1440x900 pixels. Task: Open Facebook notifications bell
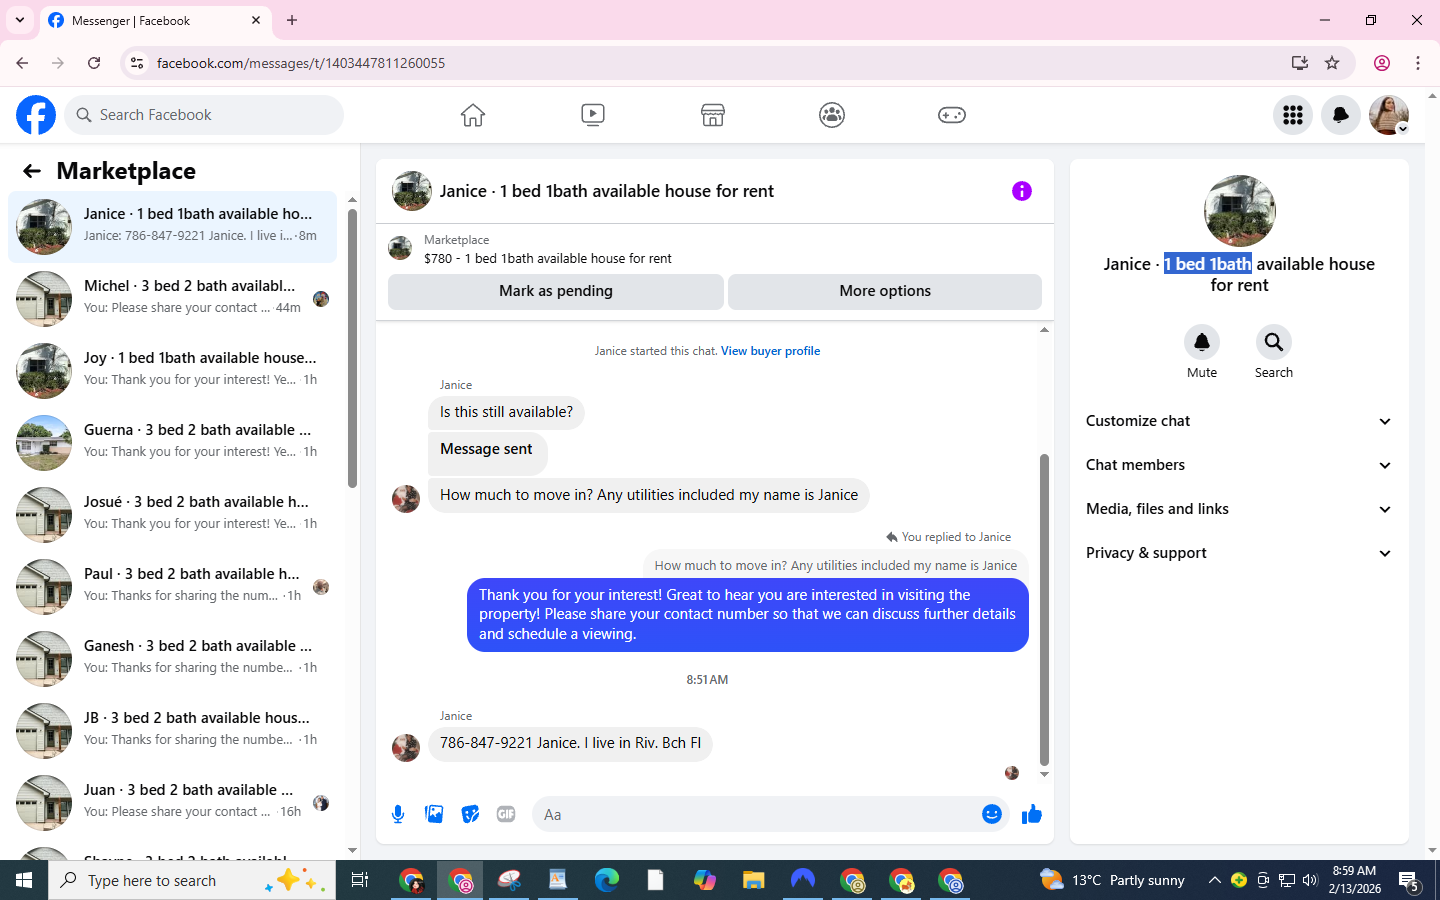point(1341,115)
